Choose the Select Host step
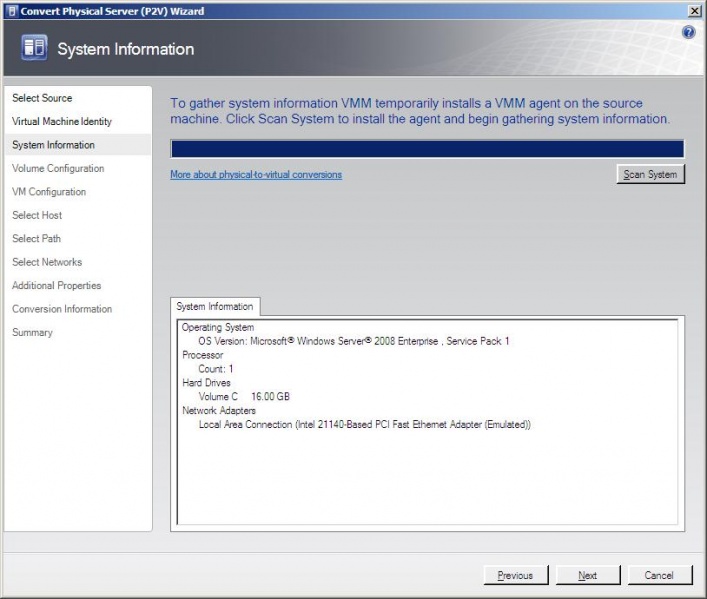 37,215
